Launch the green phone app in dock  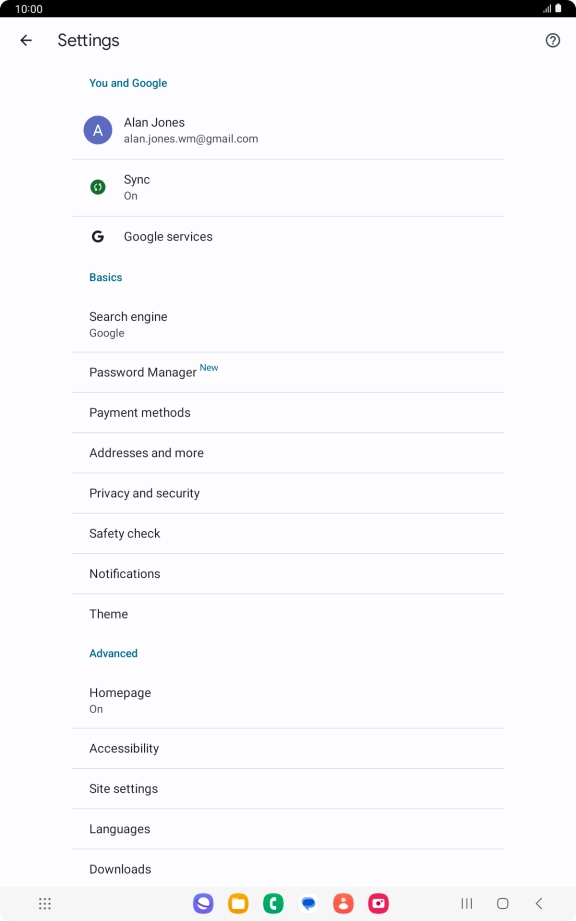[x=273, y=903]
